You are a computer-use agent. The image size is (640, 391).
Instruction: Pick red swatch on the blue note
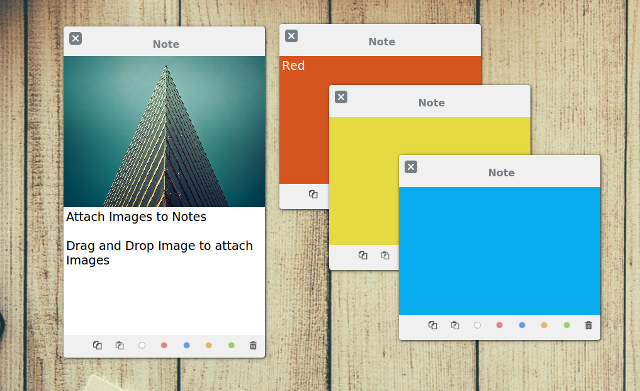coord(499,325)
